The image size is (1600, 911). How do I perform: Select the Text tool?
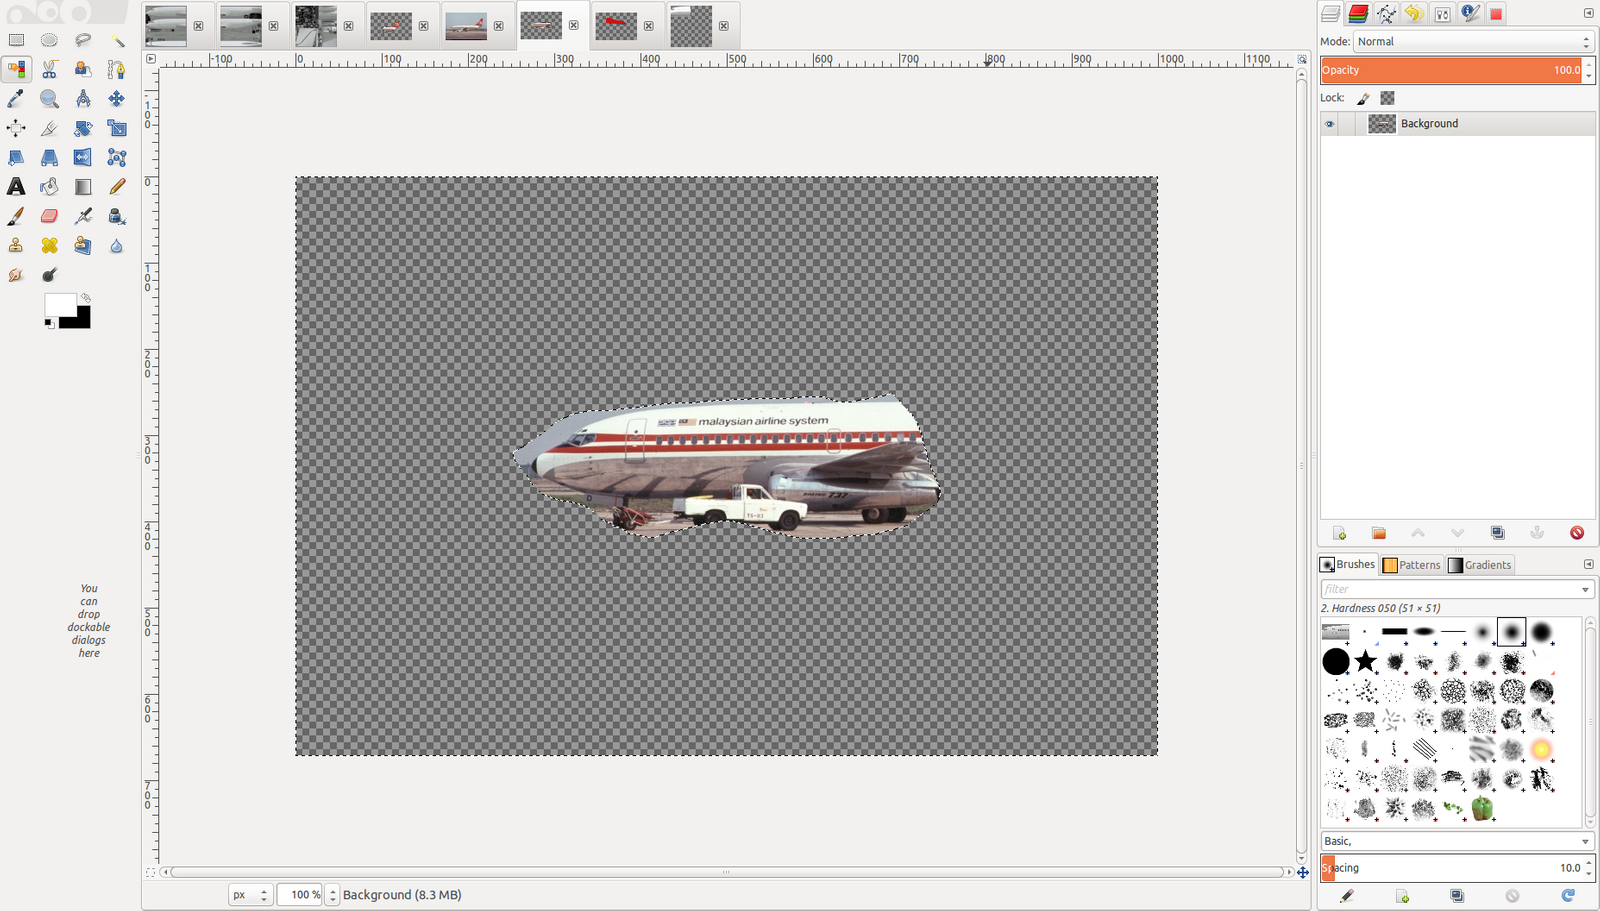16,186
